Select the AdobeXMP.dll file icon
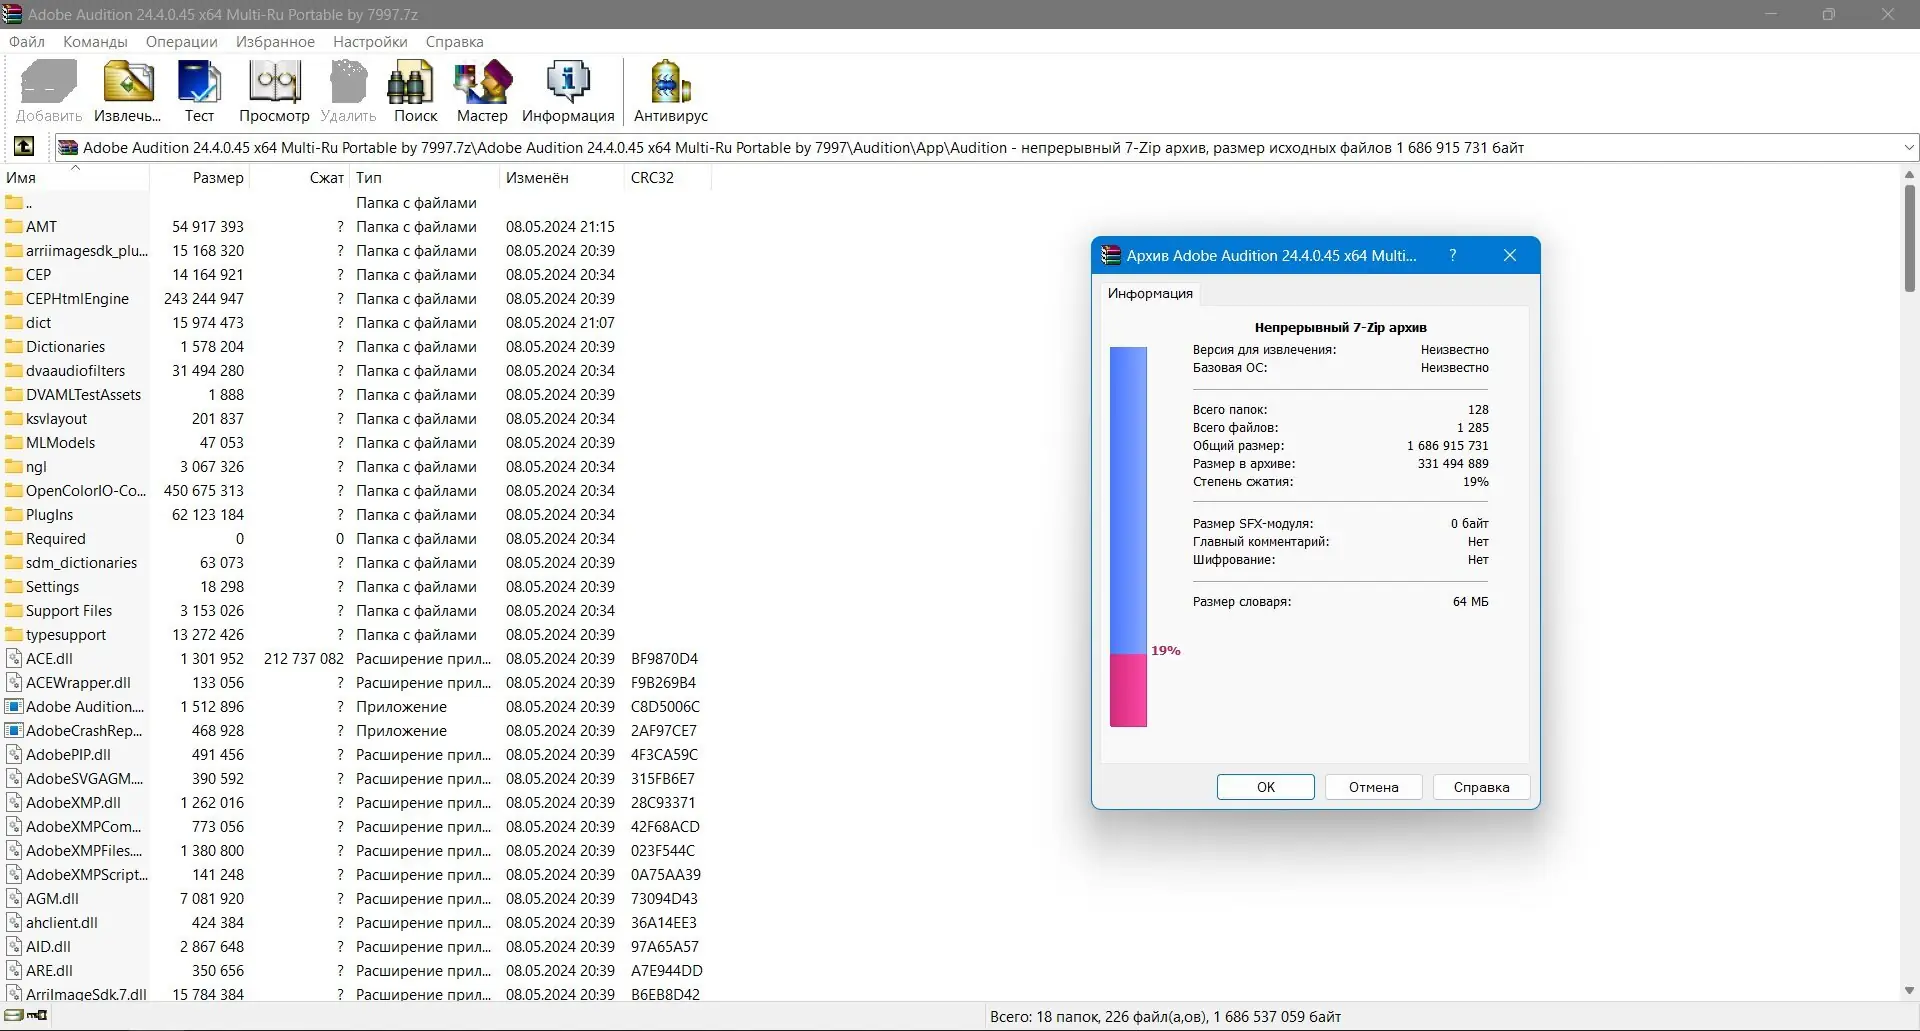Screen dimensions: 1920x1031 (x=14, y=802)
